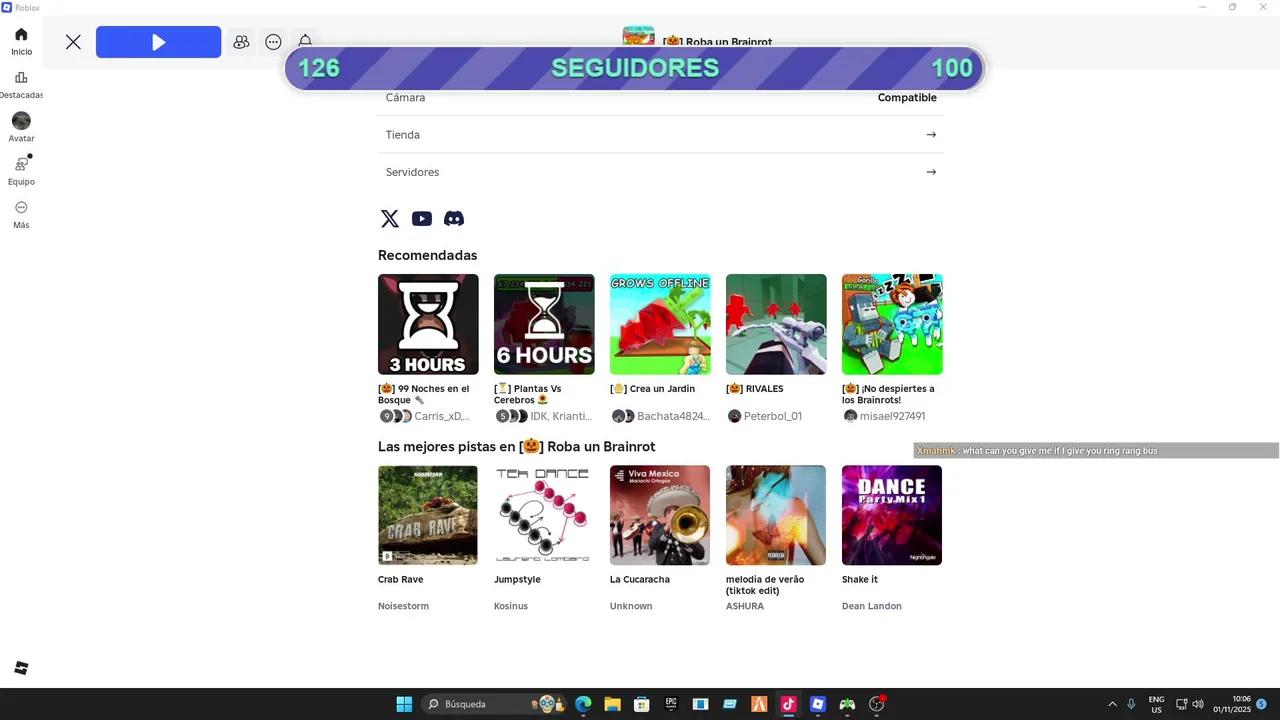The image size is (1280, 720).
Task: Open the Discord server icon
Action: coord(454,218)
